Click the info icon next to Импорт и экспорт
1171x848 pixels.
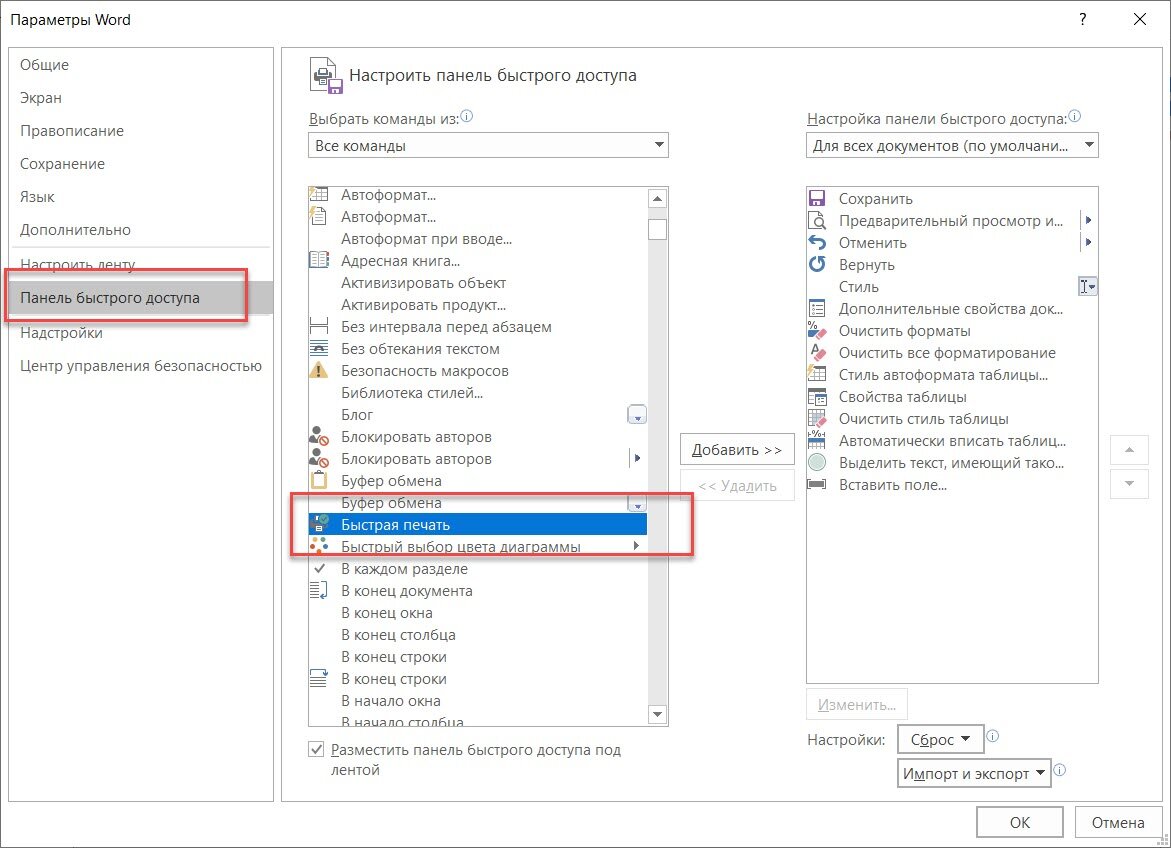coord(1059,770)
